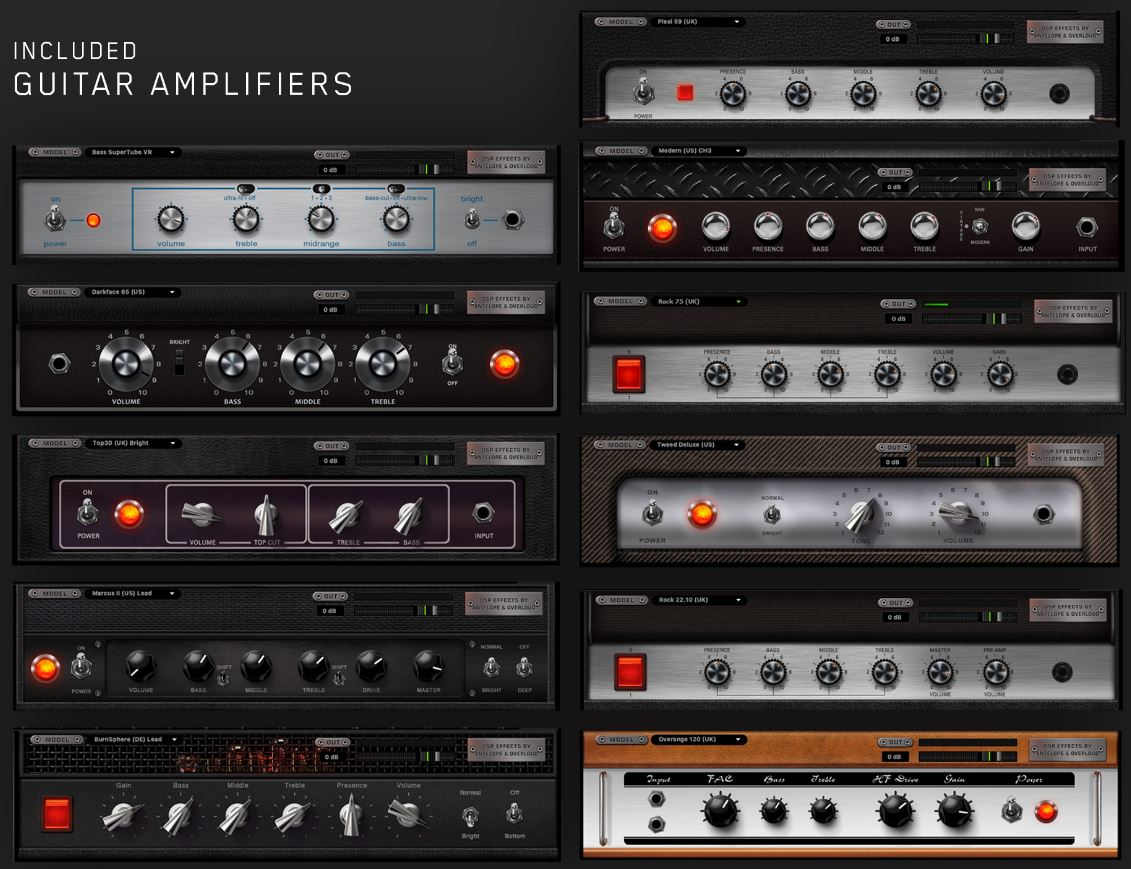Toggle the Tweed Deluxe Normal/Bright switch
This screenshot has width=1131, height=869.
tap(772, 515)
